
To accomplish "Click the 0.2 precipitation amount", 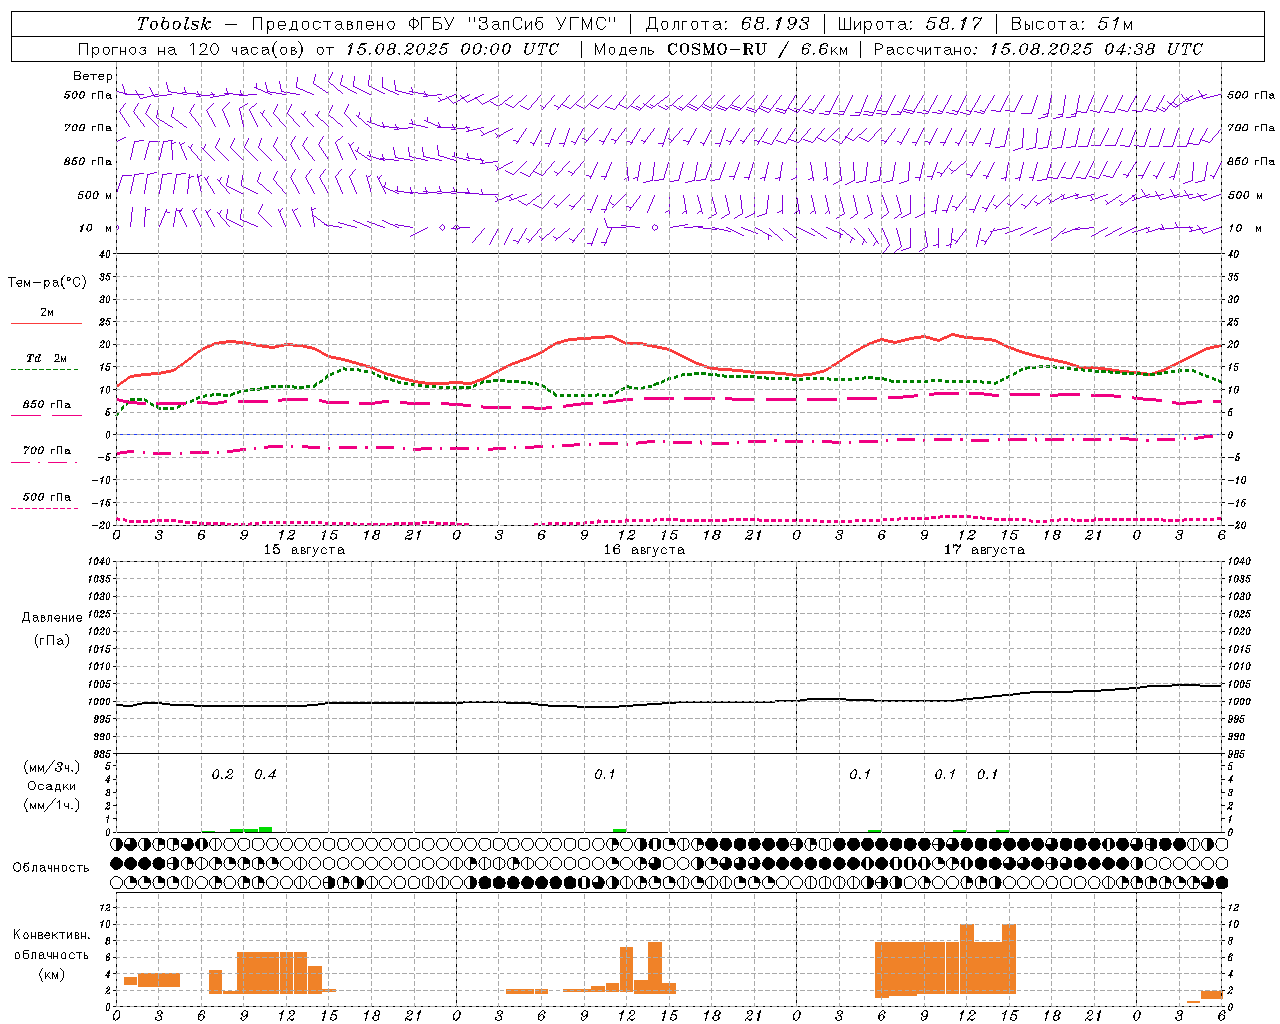I will coord(222,774).
